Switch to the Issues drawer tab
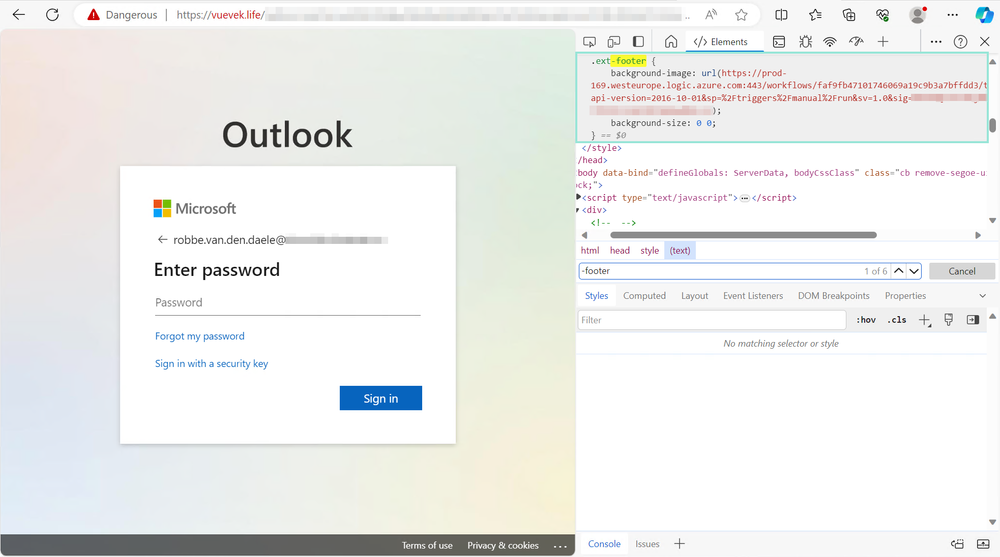The width and height of the screenshot is (1000, 557). [647, 544]
